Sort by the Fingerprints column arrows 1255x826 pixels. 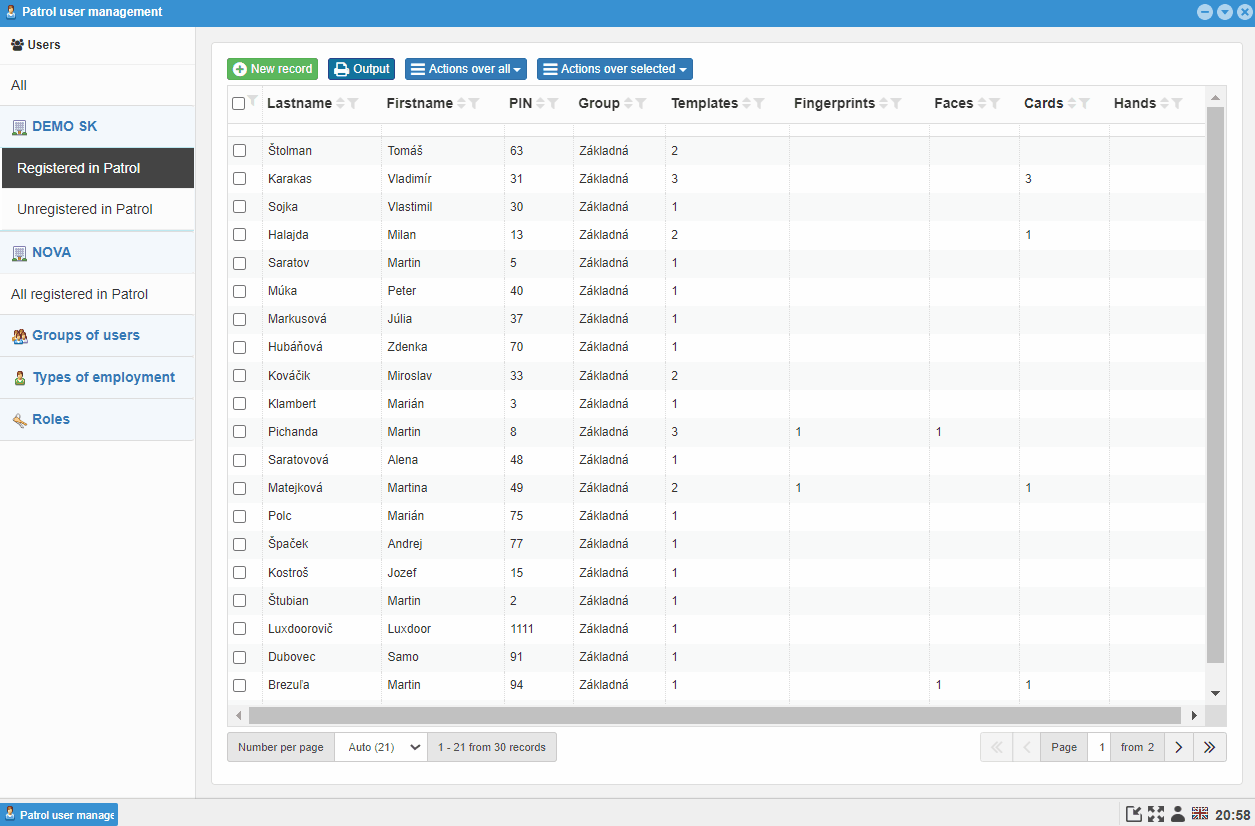(884, 103)
